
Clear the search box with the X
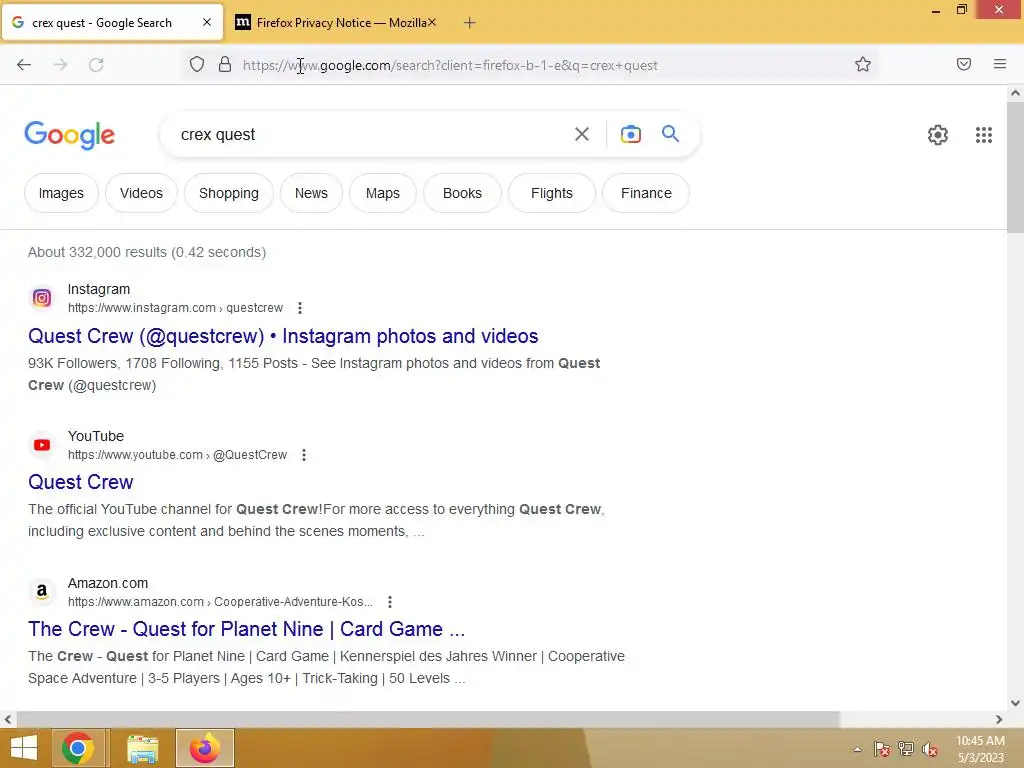tap(581, 135)
